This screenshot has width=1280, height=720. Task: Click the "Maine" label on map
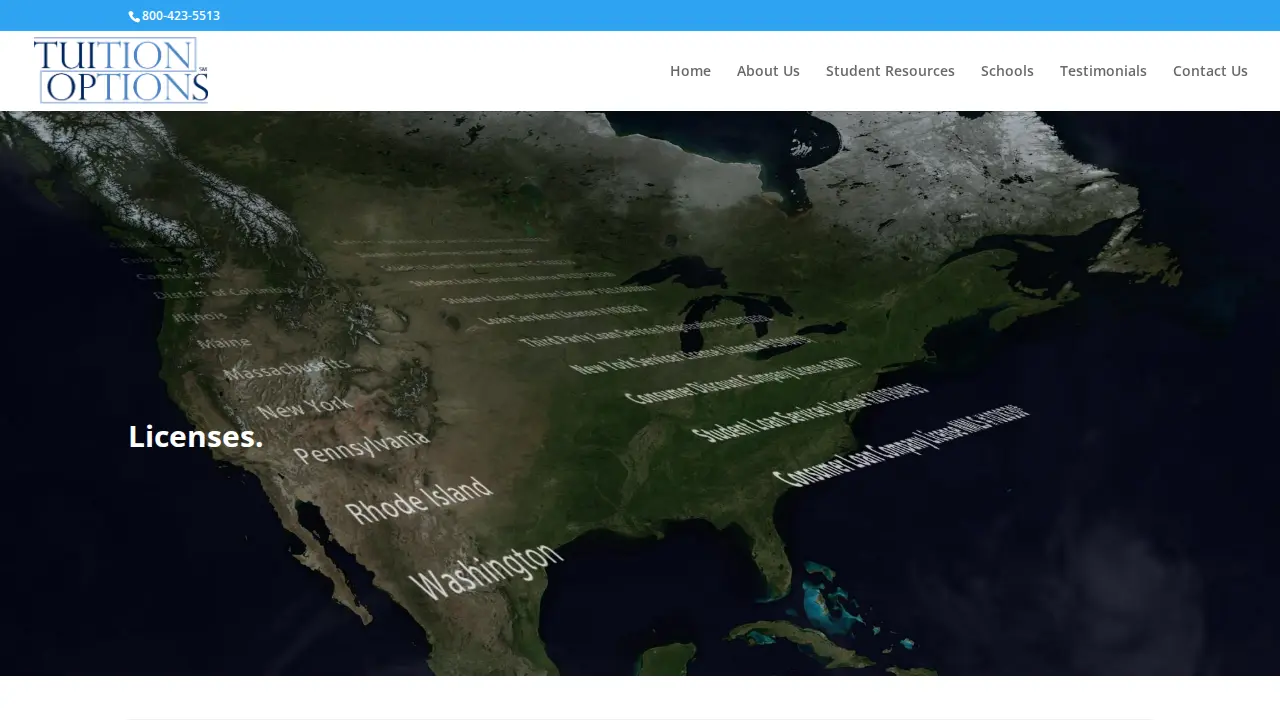click(224, 342)
